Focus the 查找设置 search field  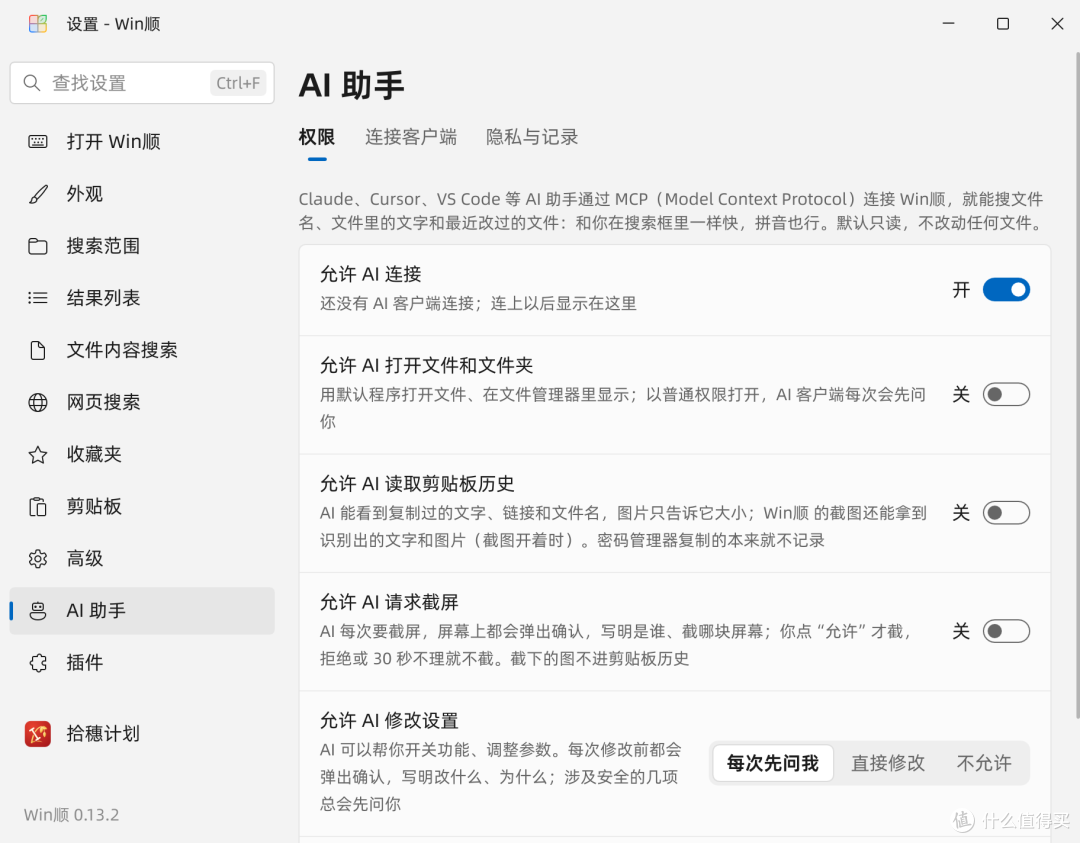point(142,83)
